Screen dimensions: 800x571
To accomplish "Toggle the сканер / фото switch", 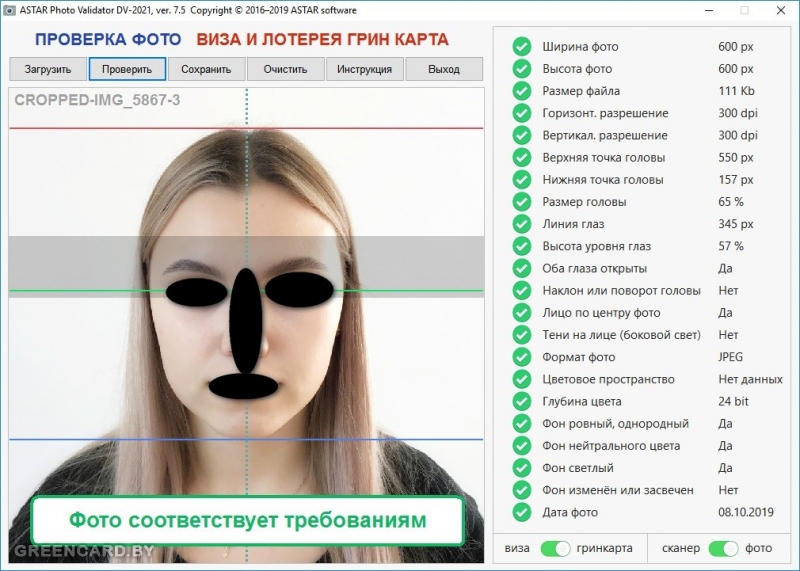I will tap(723, 549).
